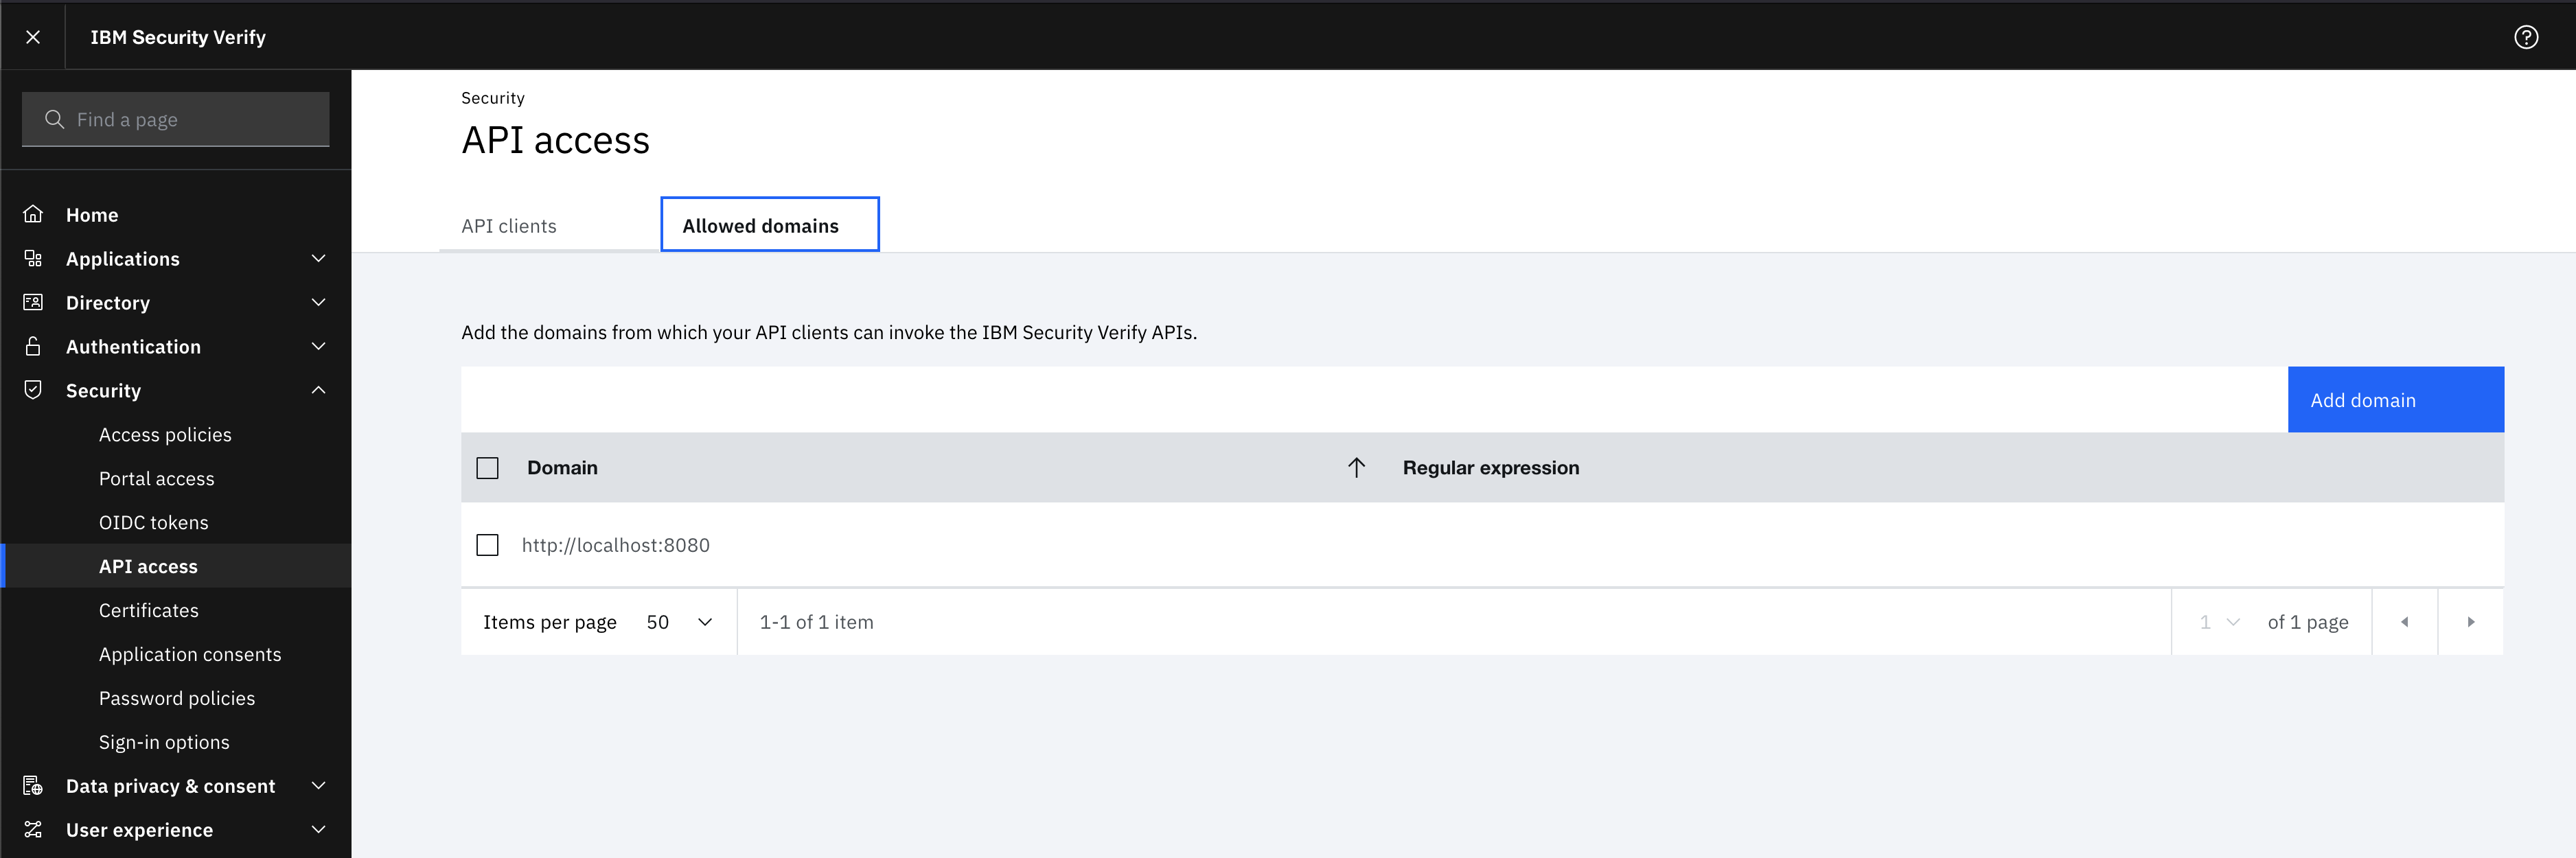Image resolution: width=2576 pixels, height=858 pixels.
Task: Click the Home navigation icon
Action: [33, 213]
